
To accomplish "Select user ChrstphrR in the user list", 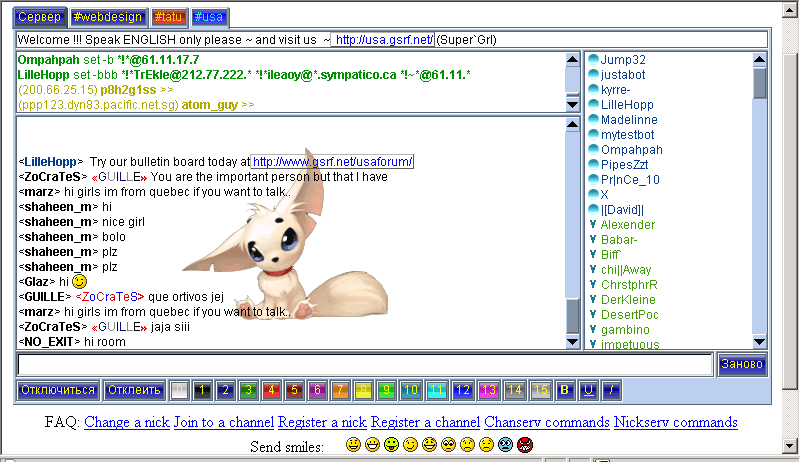I will click(629, 285).
